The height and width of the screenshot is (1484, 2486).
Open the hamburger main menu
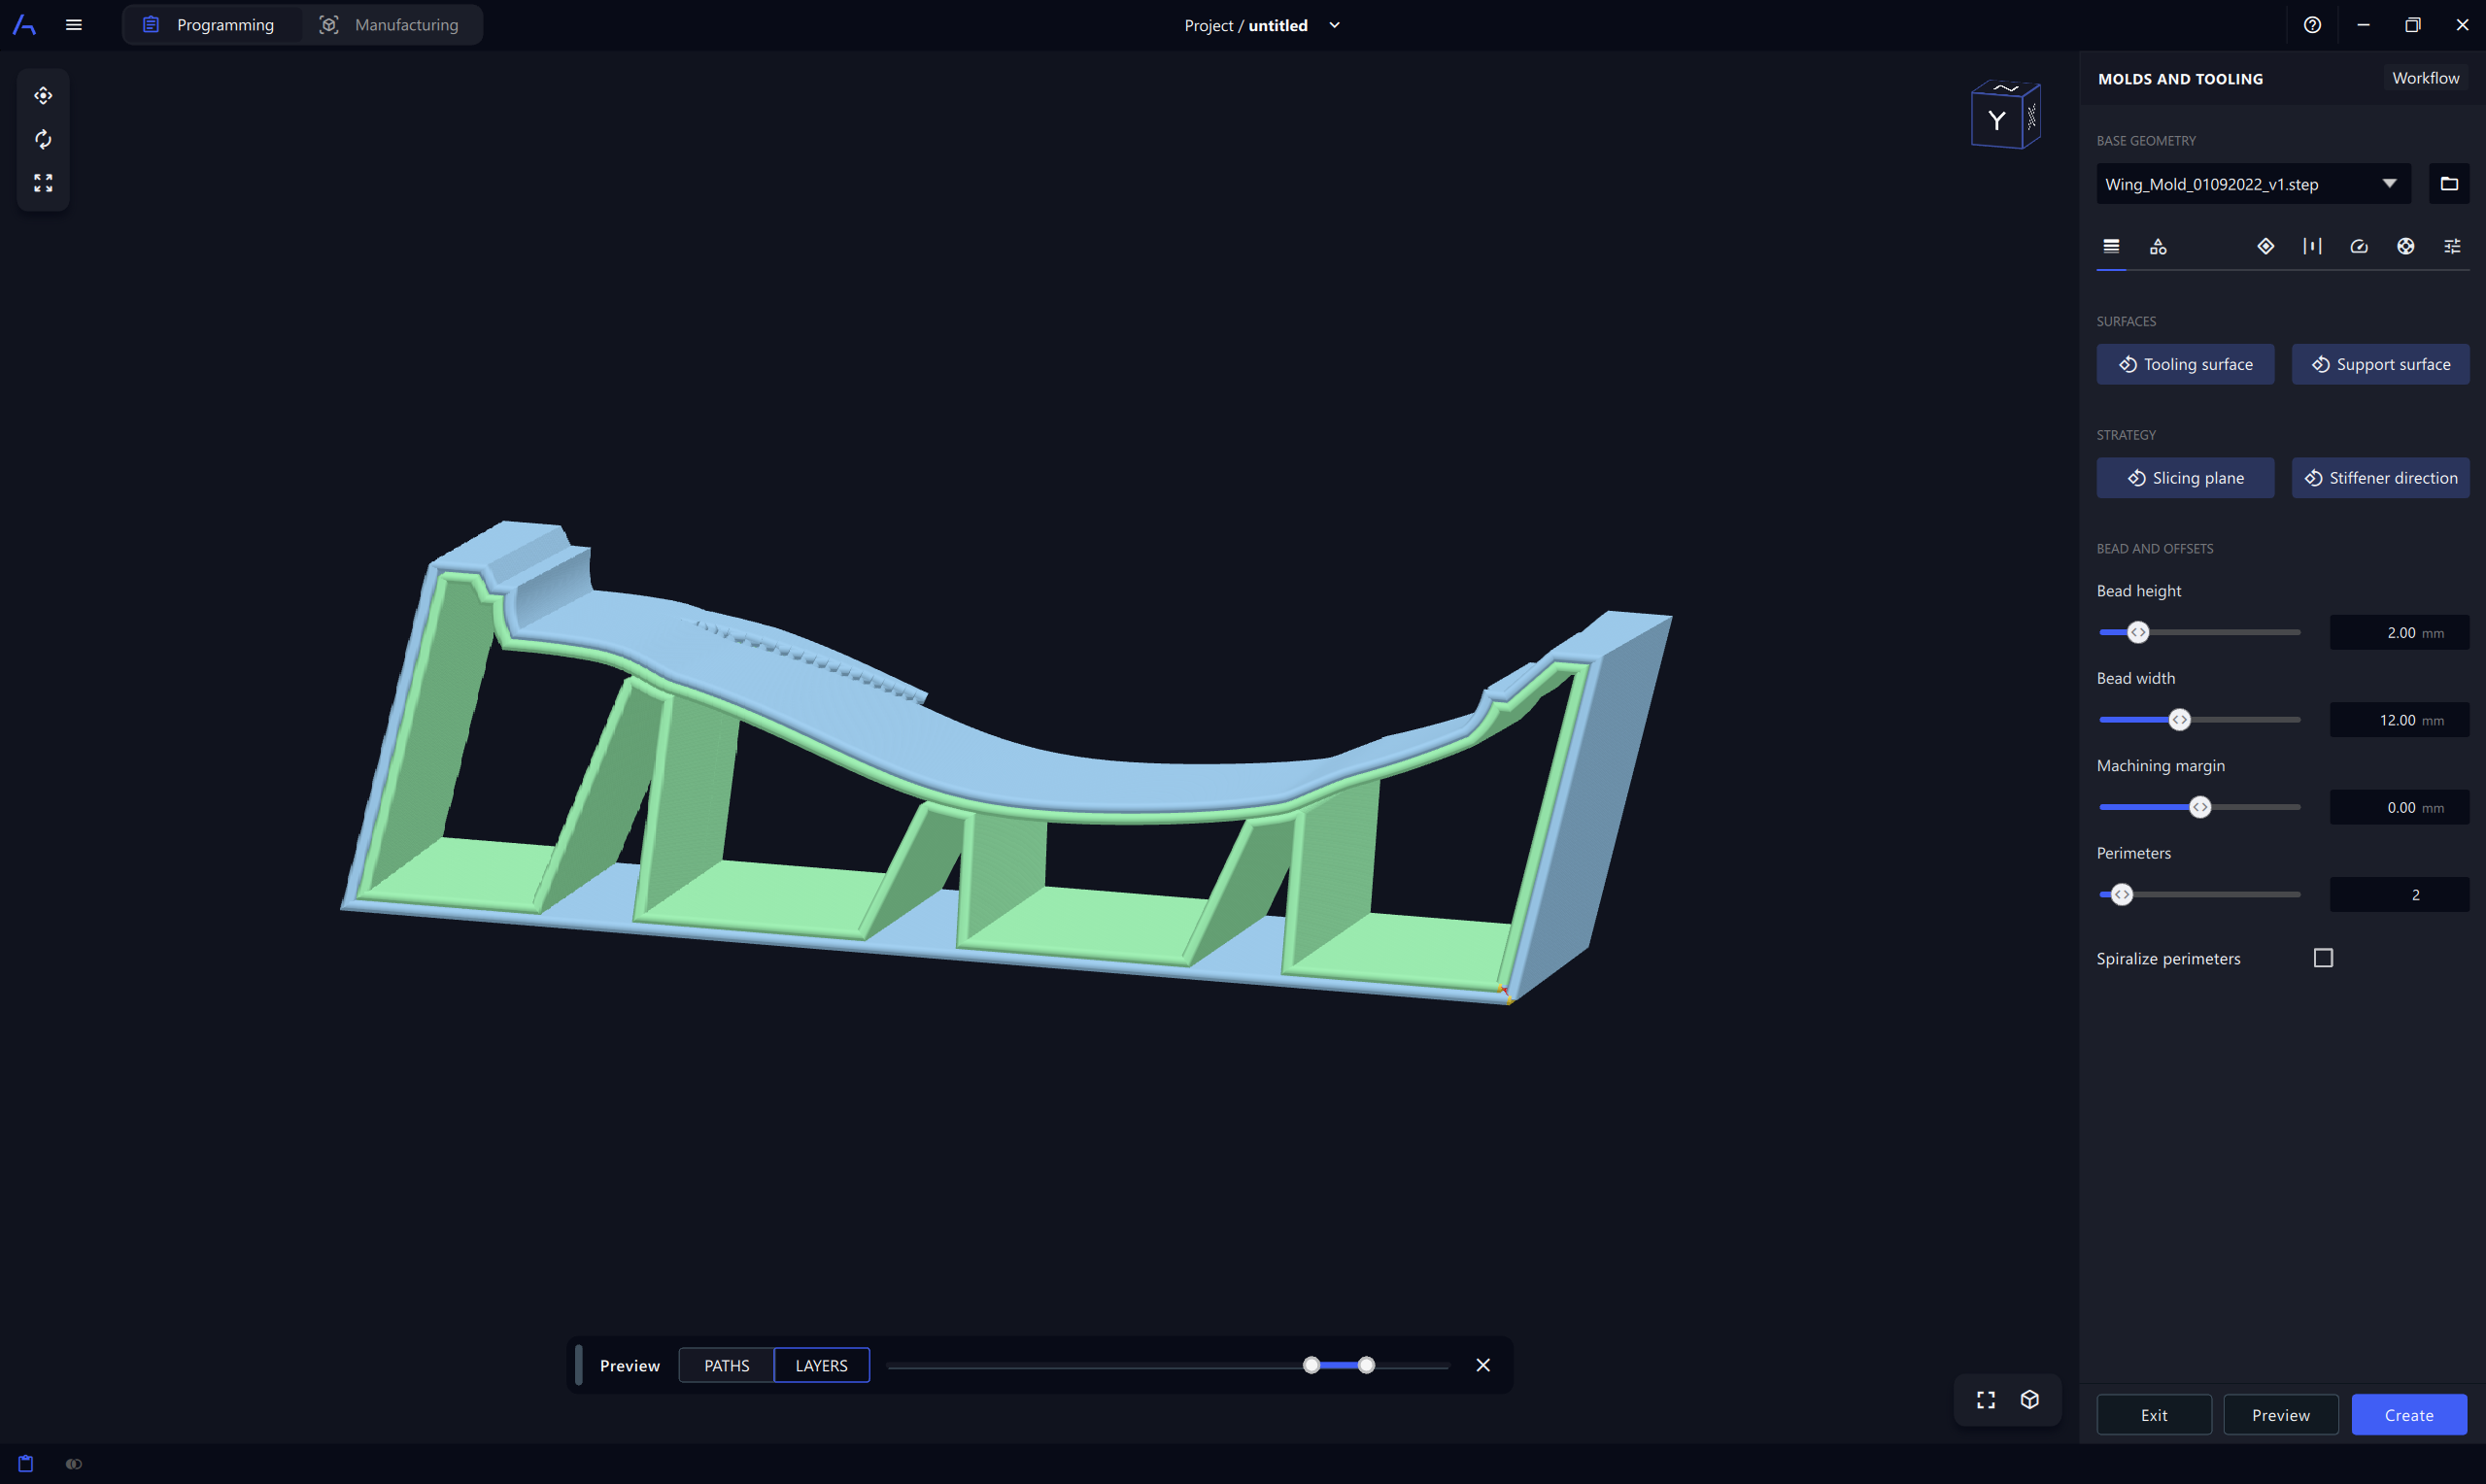[74, 25]
